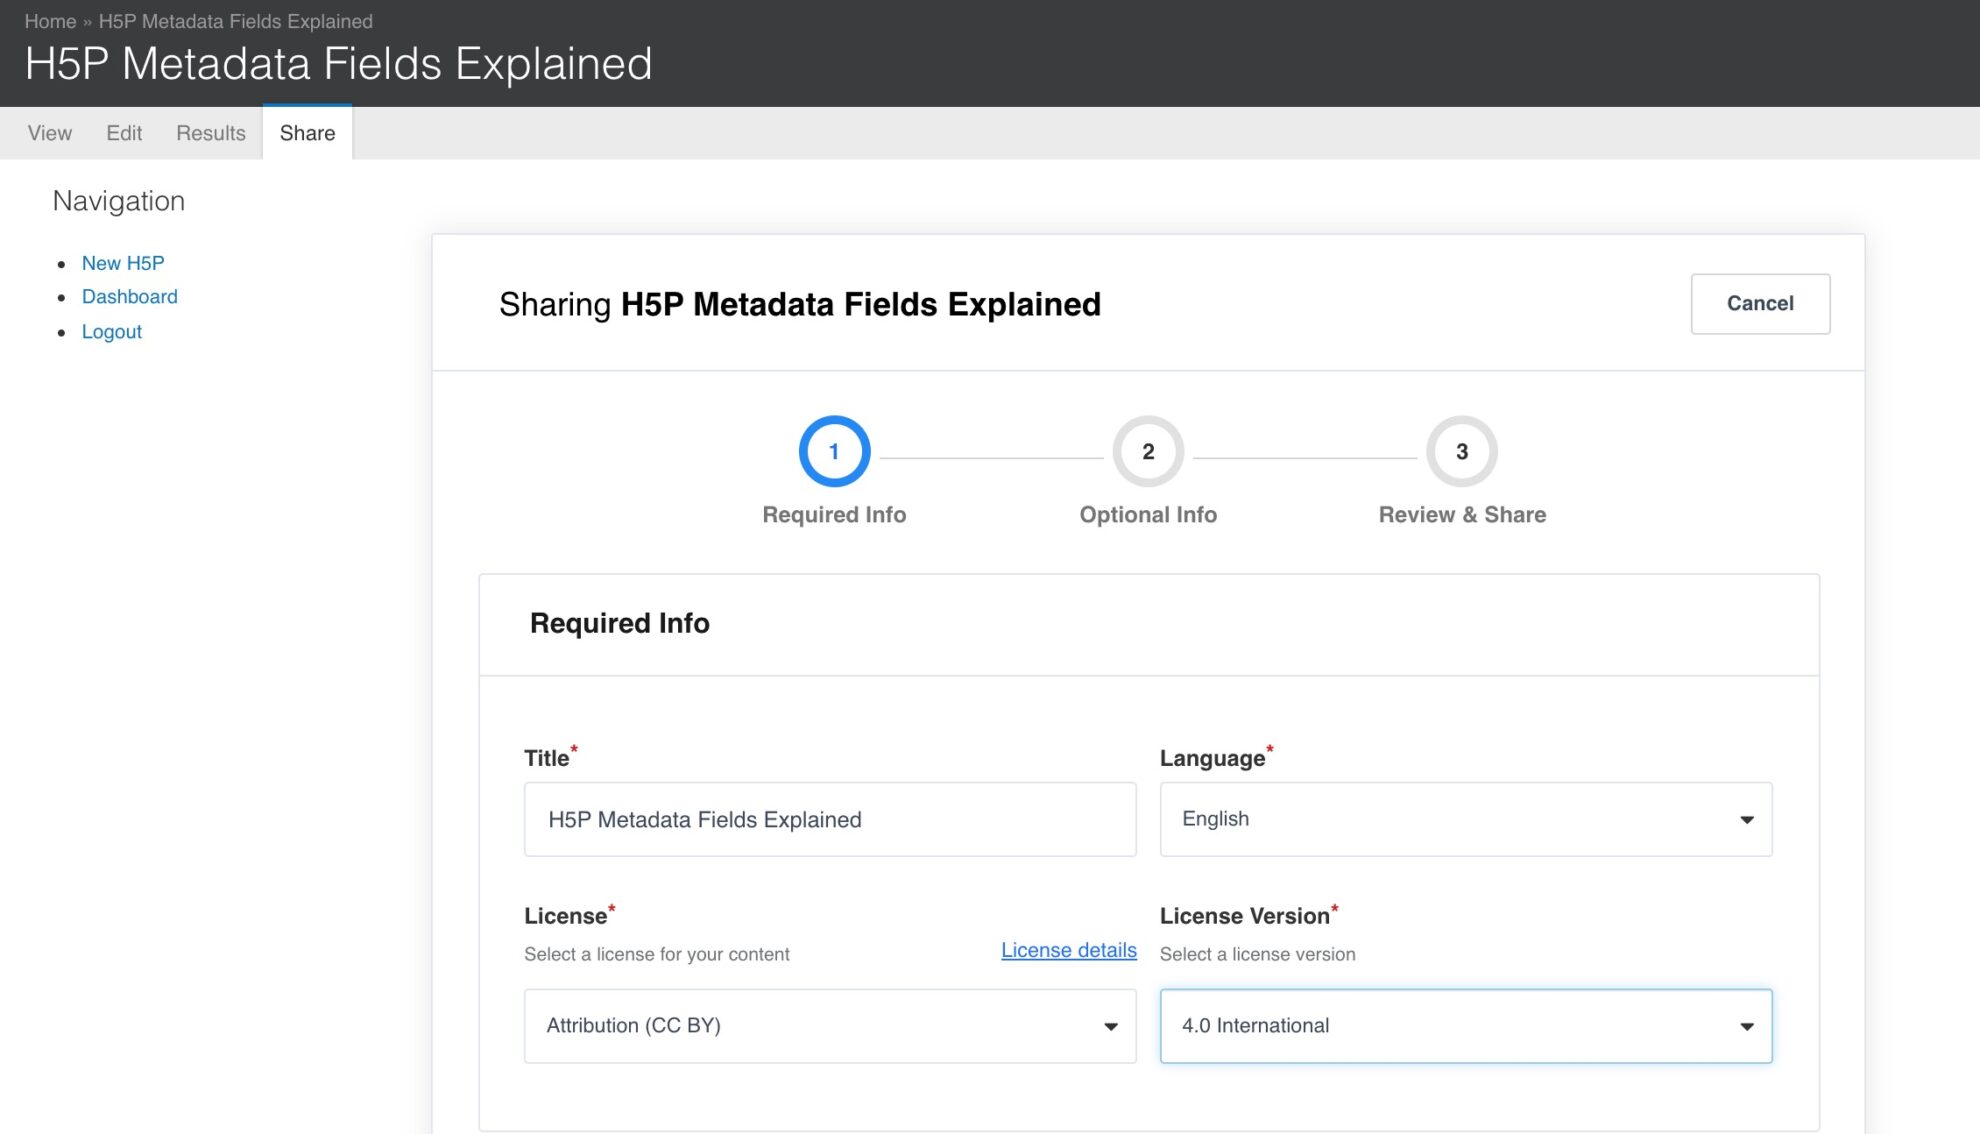This screenshot has width=1980, height=1134.
Task: Click step 2 Optional Info circle
Action: pos(1147,451)
